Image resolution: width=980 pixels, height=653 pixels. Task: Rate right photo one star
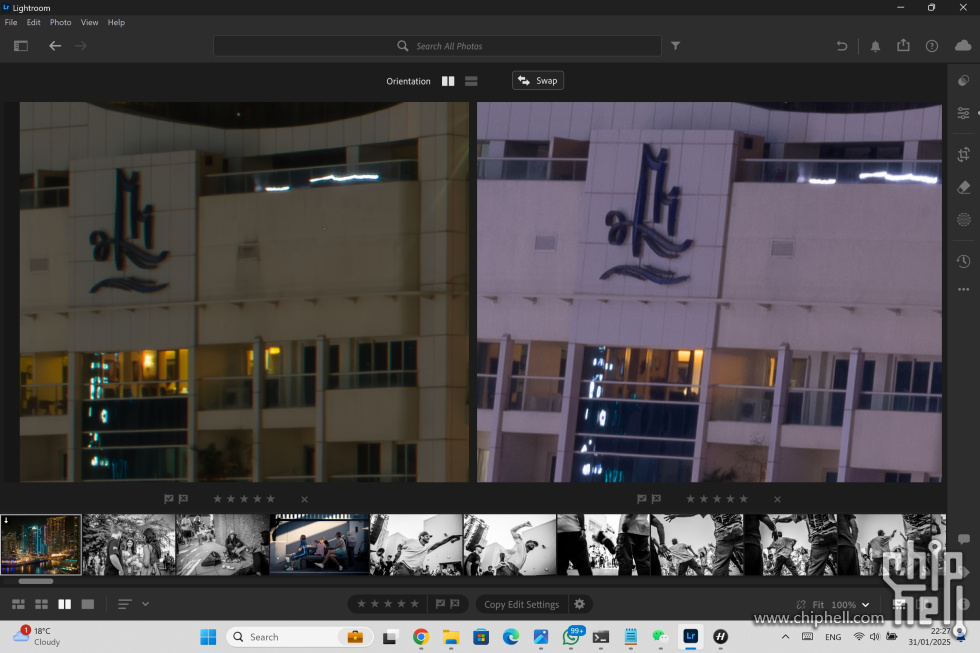pyautogui.click(x=691, y=499)
